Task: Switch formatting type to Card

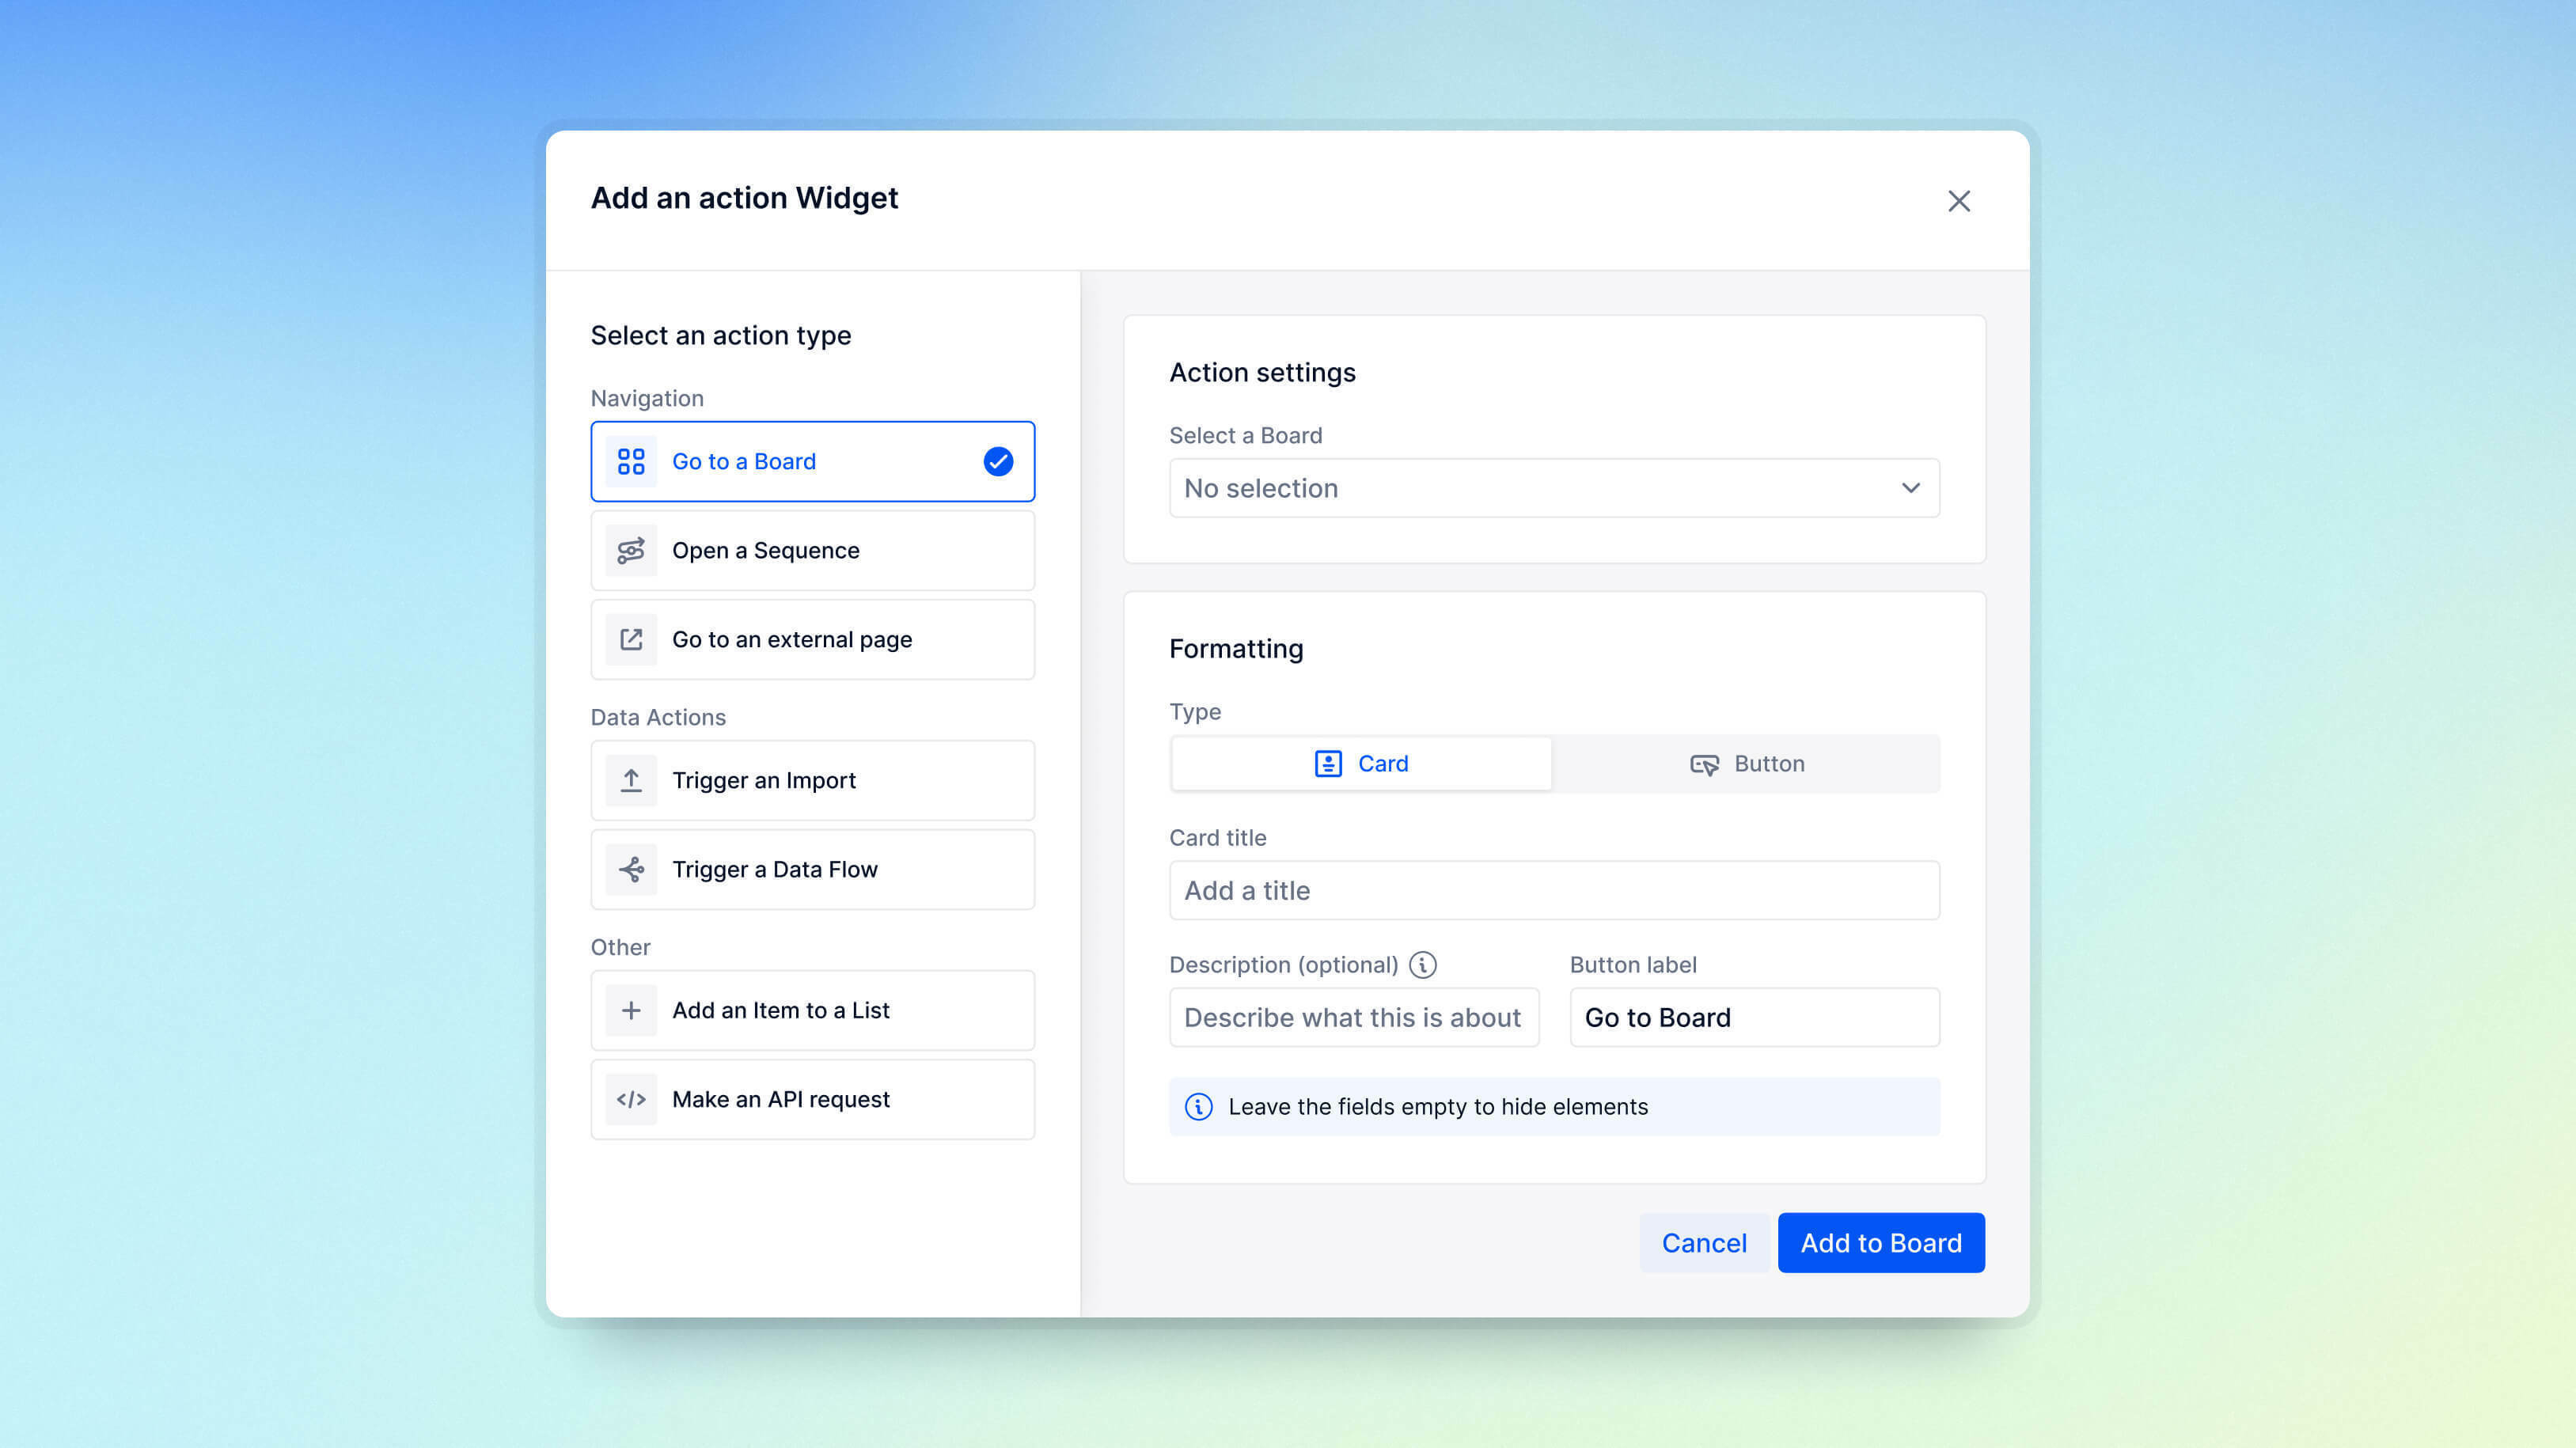Action: click(x=1361, y=764)
